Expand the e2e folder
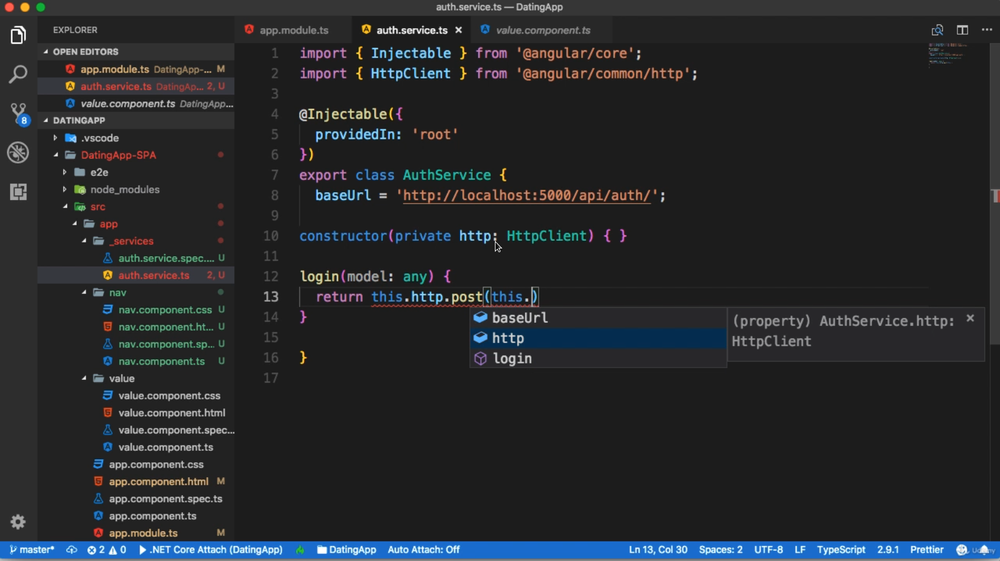Screen dimensions: 1000x561 [136, 172]
